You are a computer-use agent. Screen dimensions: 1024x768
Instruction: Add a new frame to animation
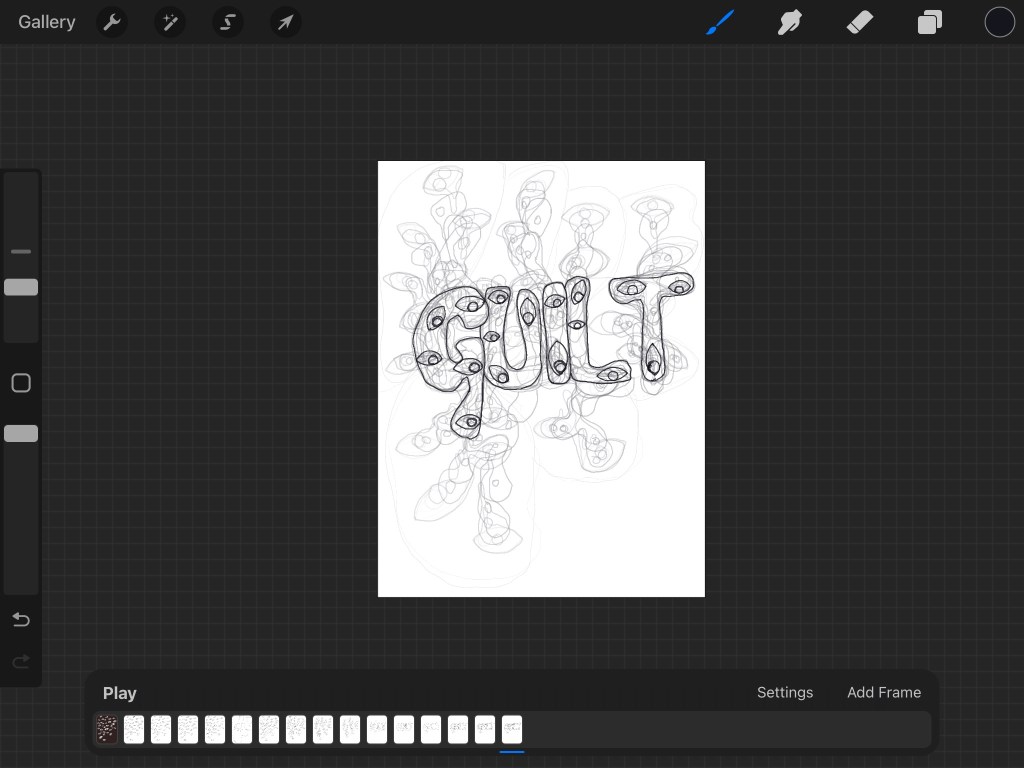[x=884, y=692]
